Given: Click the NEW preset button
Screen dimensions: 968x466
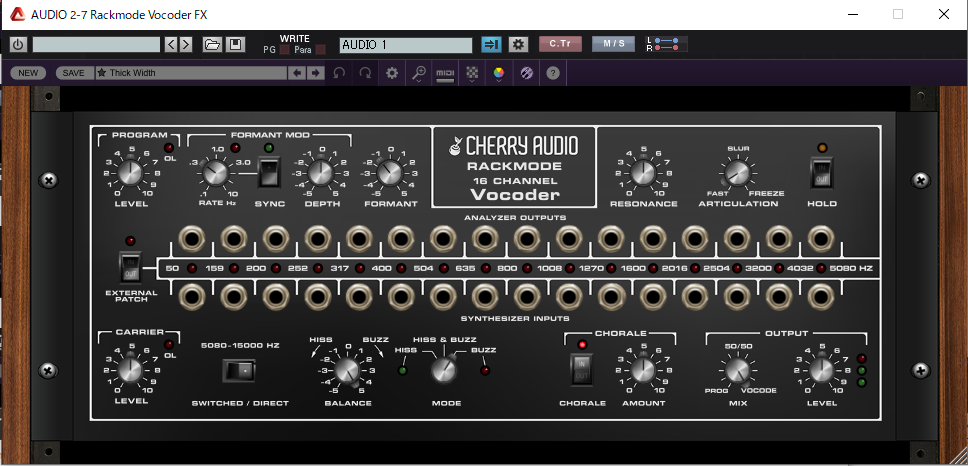Looking at the screenshot, I should (x=28, y=73).
